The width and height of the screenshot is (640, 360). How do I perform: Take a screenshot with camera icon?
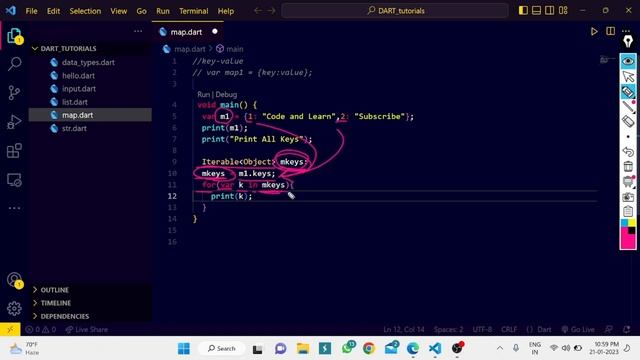pos(628,197)
